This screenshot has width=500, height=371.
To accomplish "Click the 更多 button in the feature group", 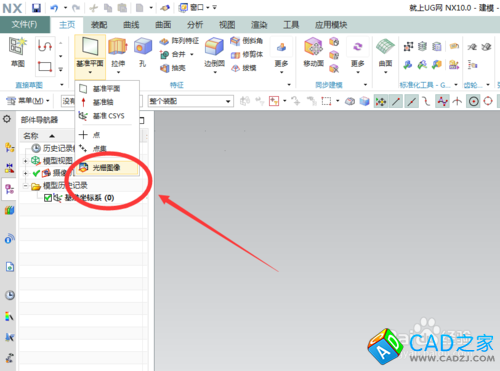I will click(281, 55).
